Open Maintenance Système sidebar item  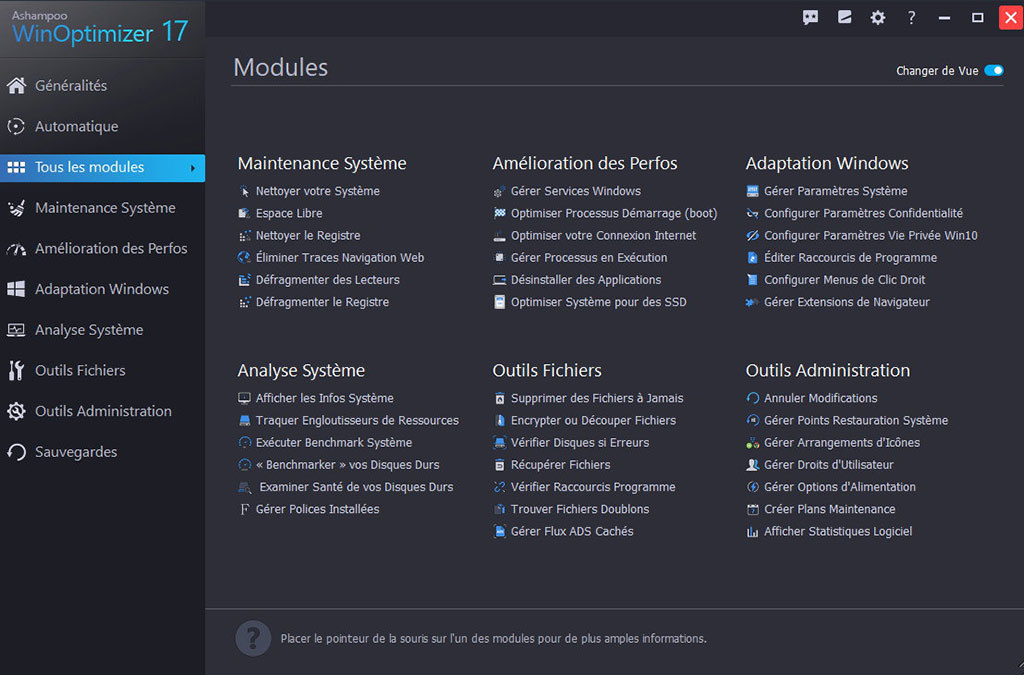[105, 208]
